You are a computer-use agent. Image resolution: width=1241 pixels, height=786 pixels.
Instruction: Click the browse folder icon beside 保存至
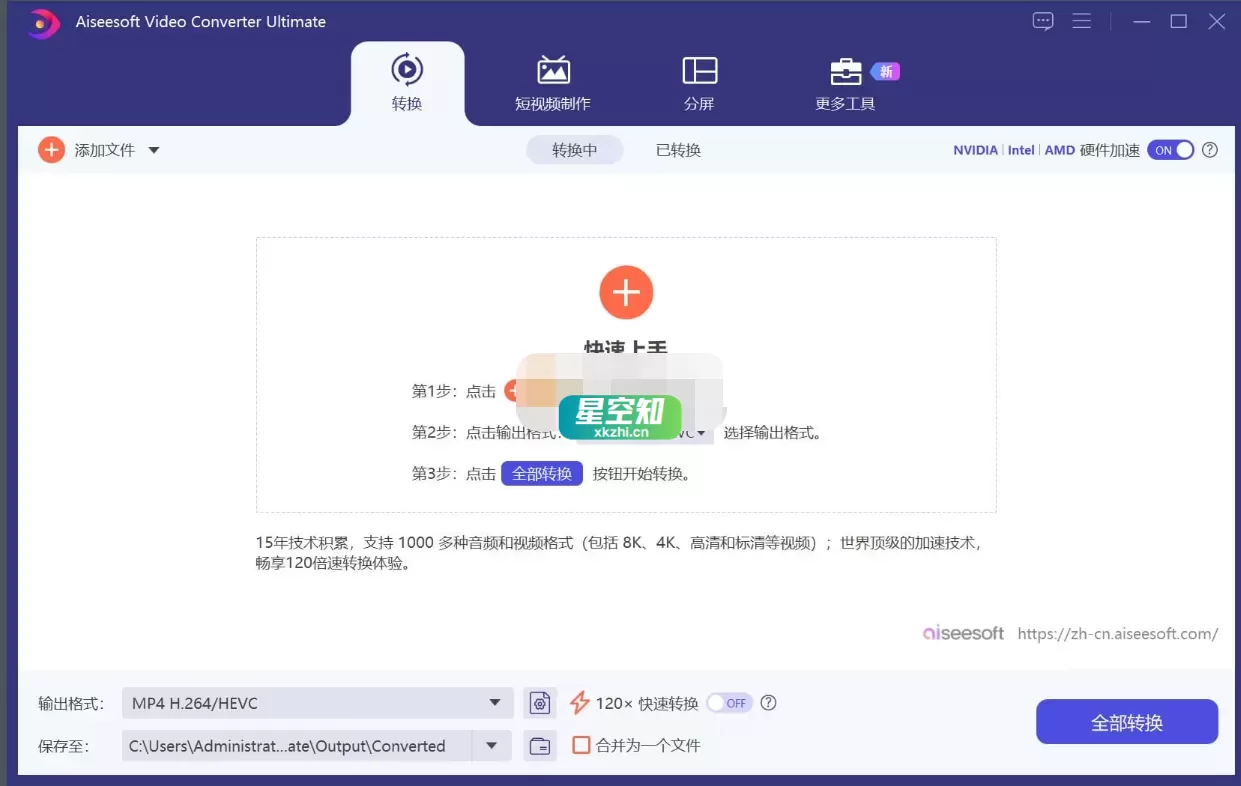coord(540,745)
